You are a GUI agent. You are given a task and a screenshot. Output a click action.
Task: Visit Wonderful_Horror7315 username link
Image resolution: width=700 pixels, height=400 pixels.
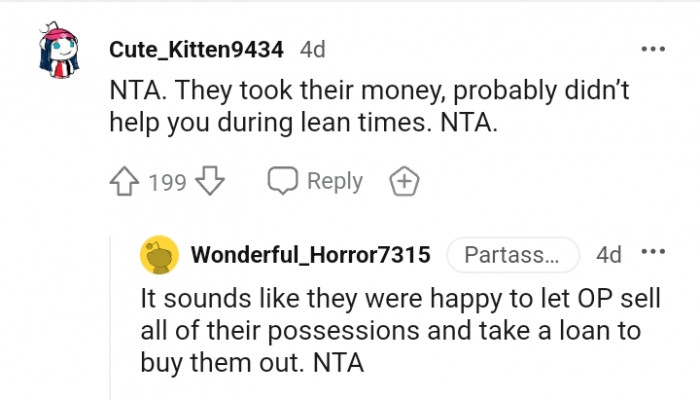tap(310, 255)
